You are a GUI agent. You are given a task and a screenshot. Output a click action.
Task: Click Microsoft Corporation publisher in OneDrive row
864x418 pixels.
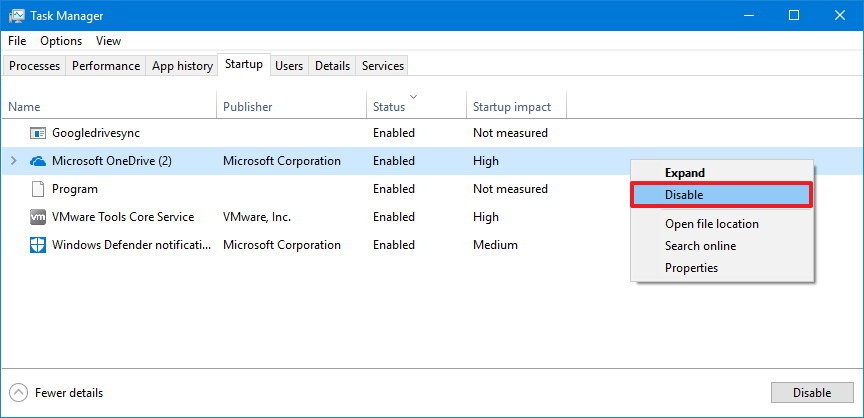coord(282,161)
